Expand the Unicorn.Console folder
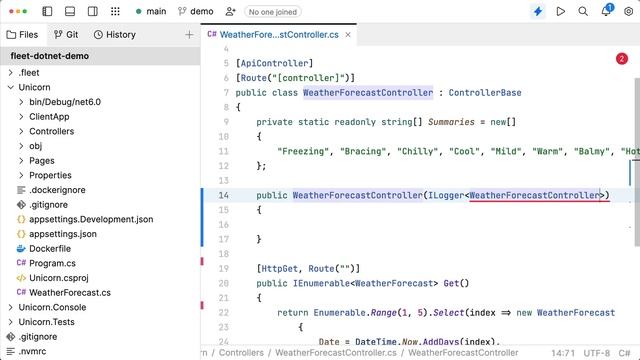Image resolution: width=640 pixels, height=360 pixels. (11, 307)
